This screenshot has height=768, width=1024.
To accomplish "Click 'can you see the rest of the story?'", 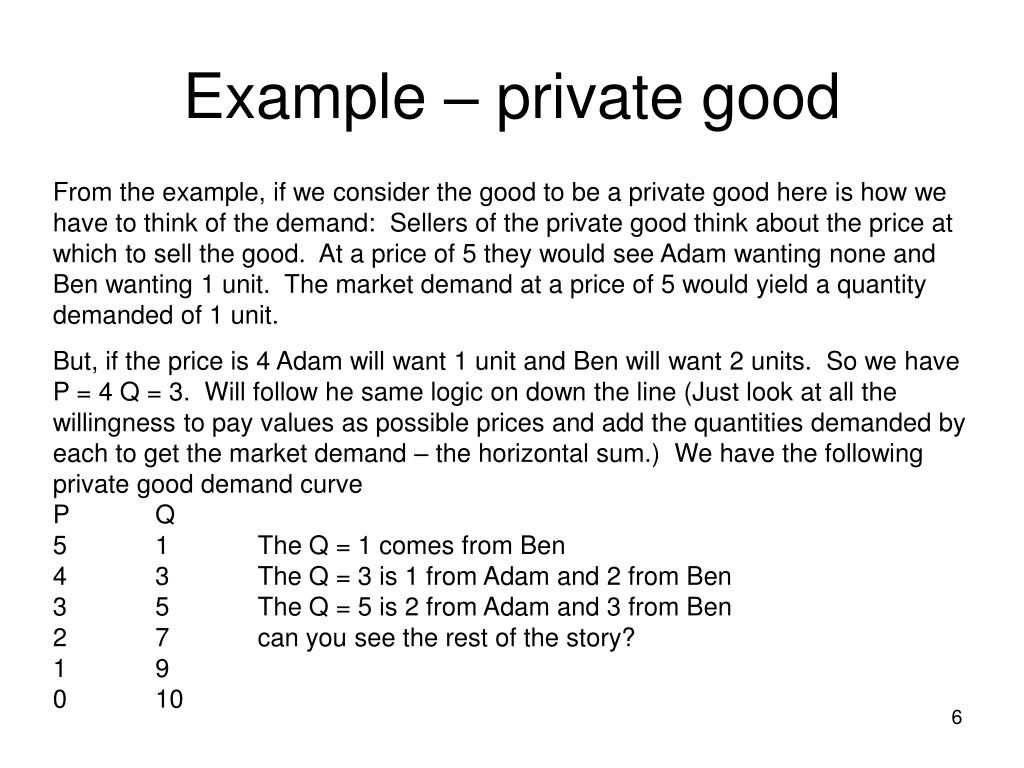I will [x=446, y=638].
